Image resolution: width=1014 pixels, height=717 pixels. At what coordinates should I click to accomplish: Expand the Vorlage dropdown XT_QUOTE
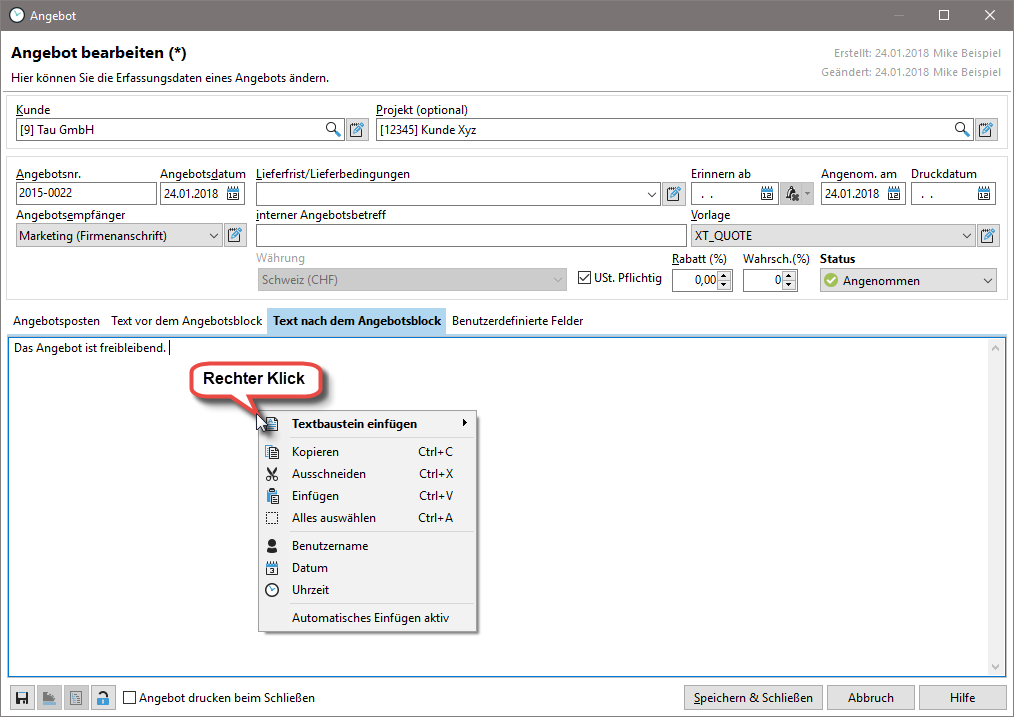[x=966, y=236]
